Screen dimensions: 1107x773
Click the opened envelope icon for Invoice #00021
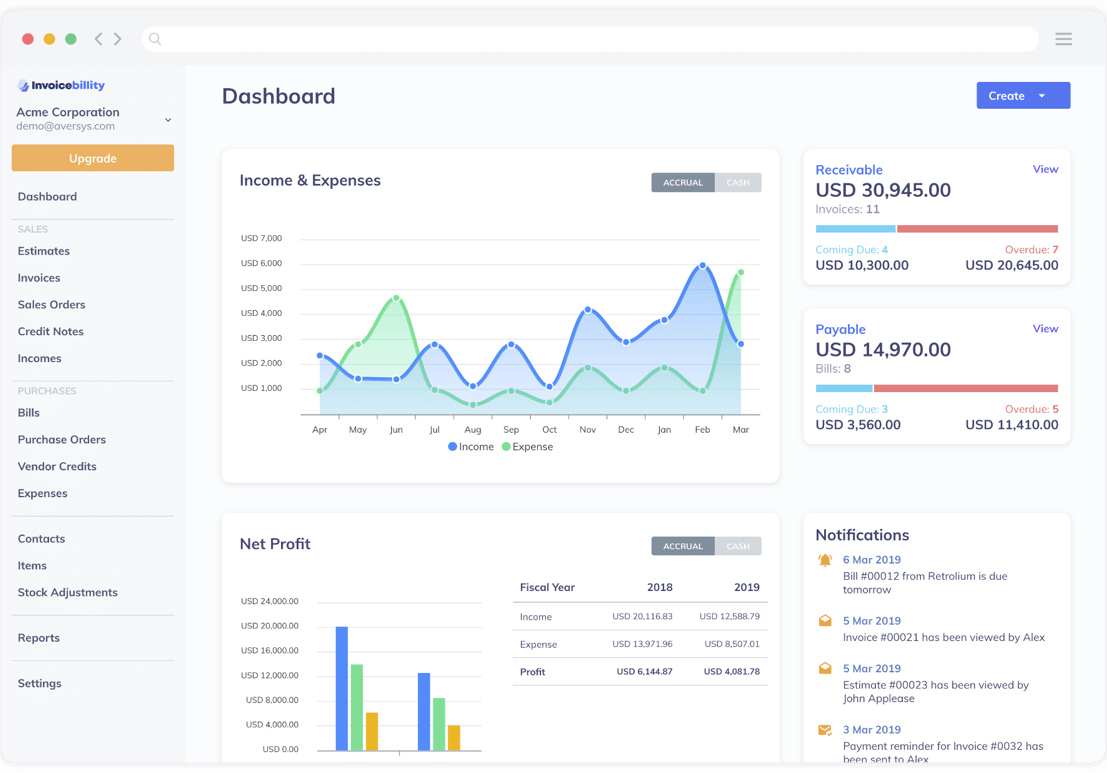click(x=825, y=621)
